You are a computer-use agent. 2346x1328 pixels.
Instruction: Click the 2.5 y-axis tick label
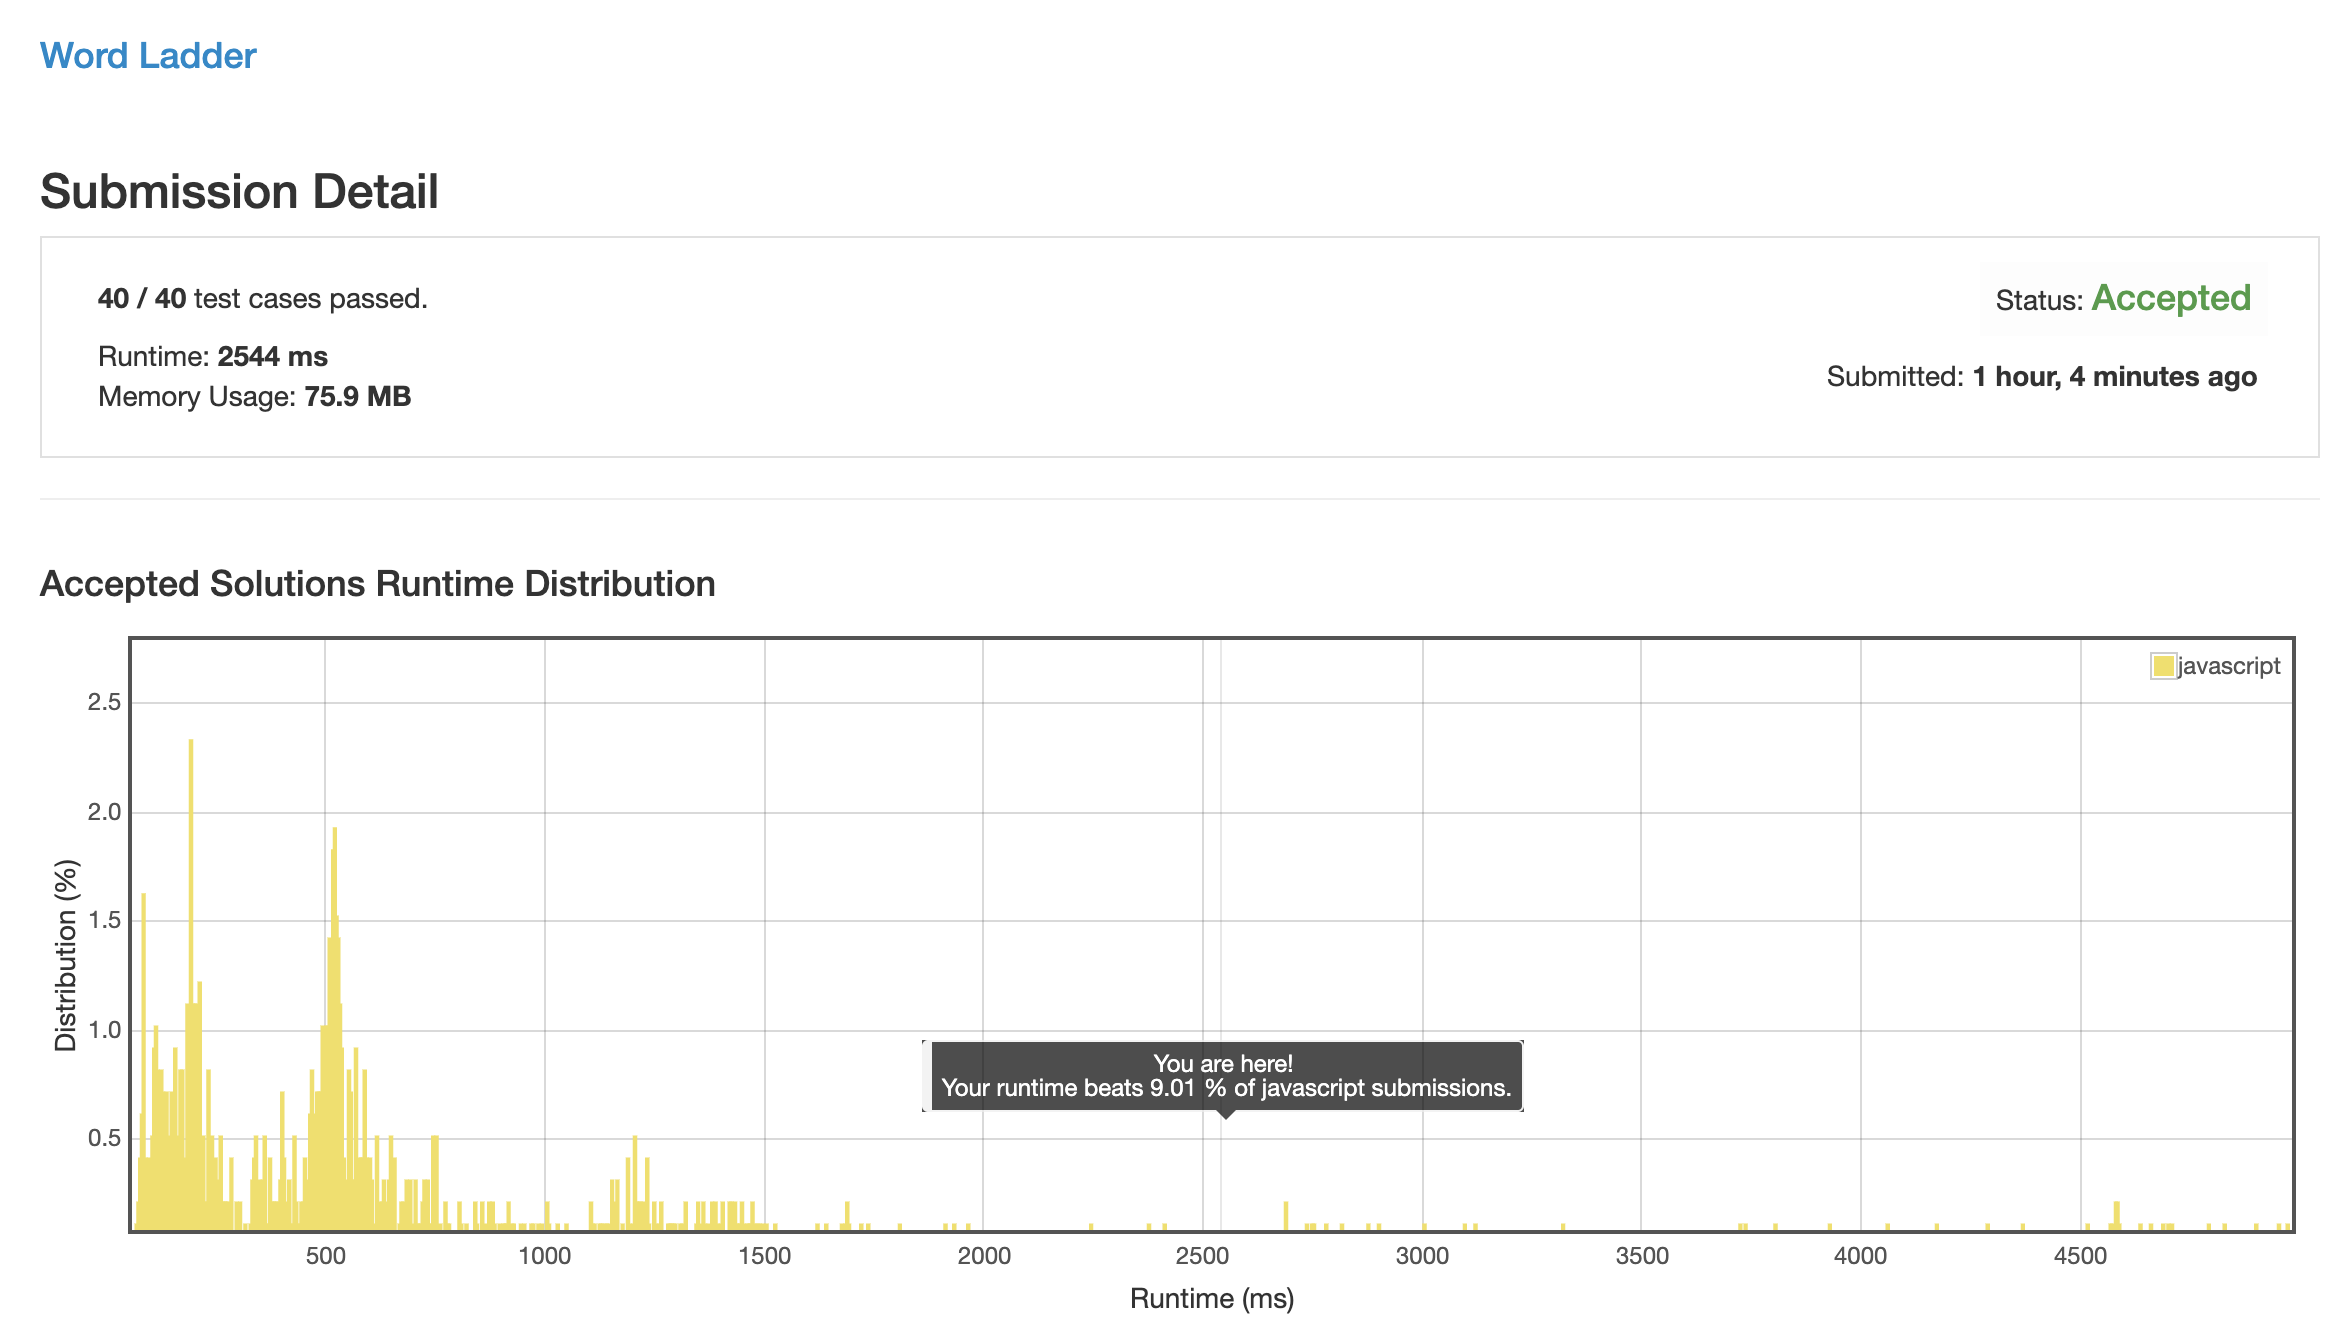pos(104,702)
